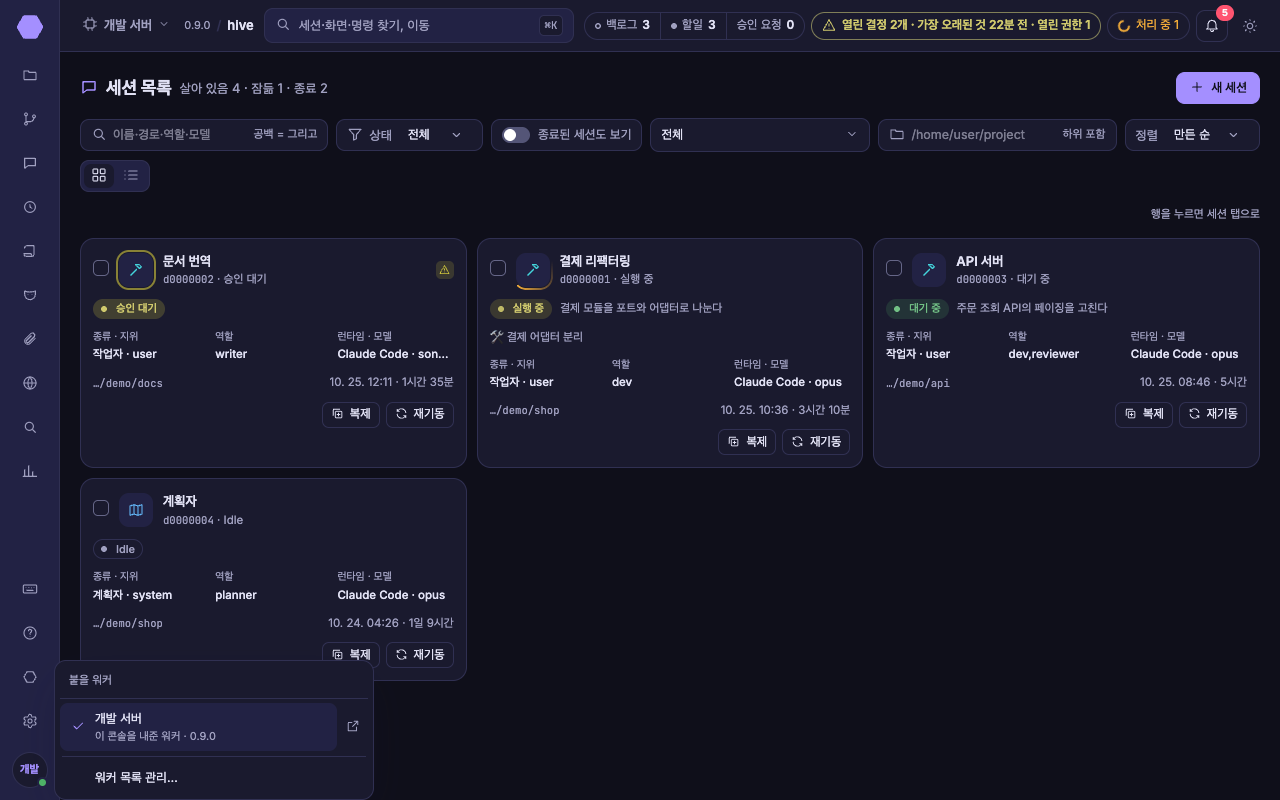The height and width of the screenshot is (800, 1280).
Task: Click the 개발 avatar at sidebar bottom
Action: click(x=30, y=769)
